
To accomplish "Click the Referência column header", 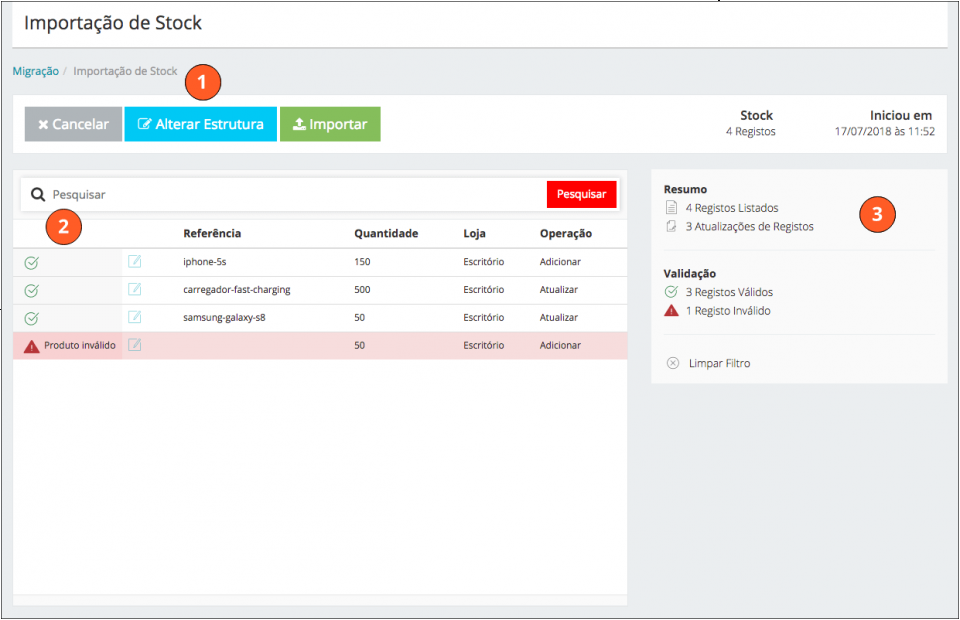I will click(212, 234).
